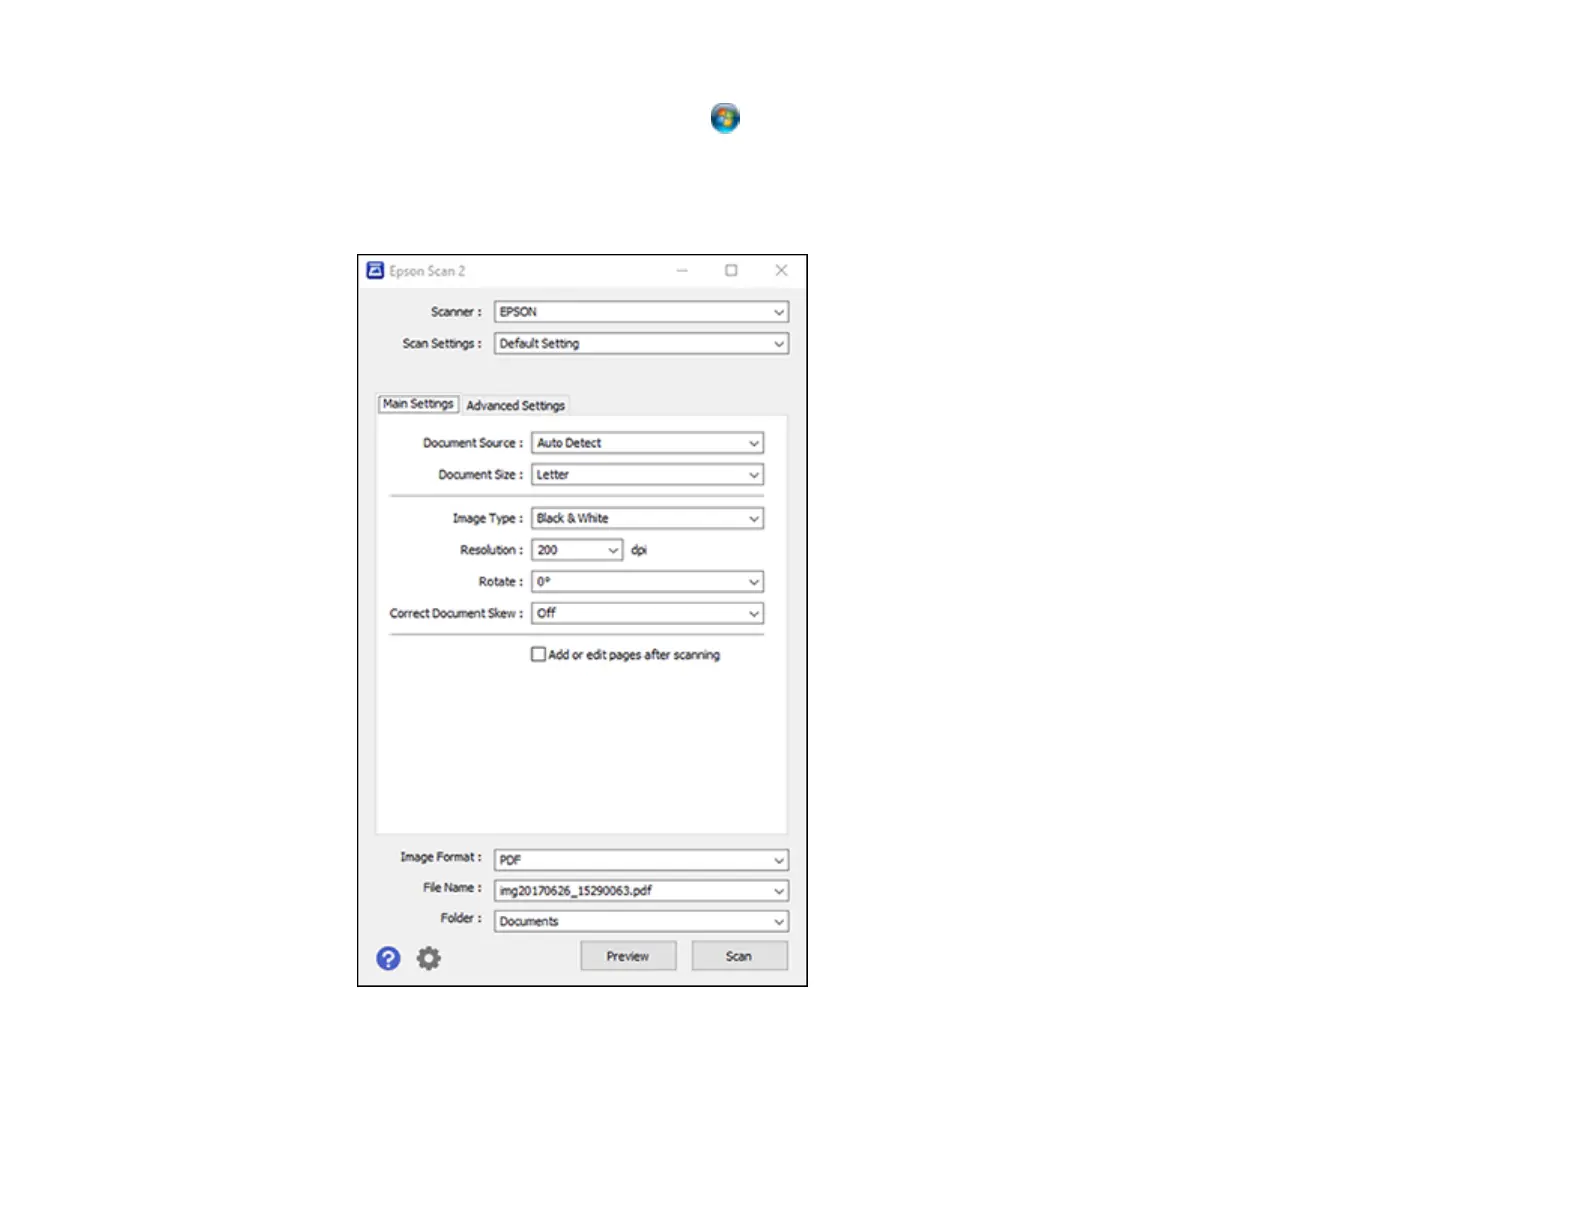Expand the Scan Settings dropdown
1584x1224 pixels.
pyautogui.click(x=641, y=344)
